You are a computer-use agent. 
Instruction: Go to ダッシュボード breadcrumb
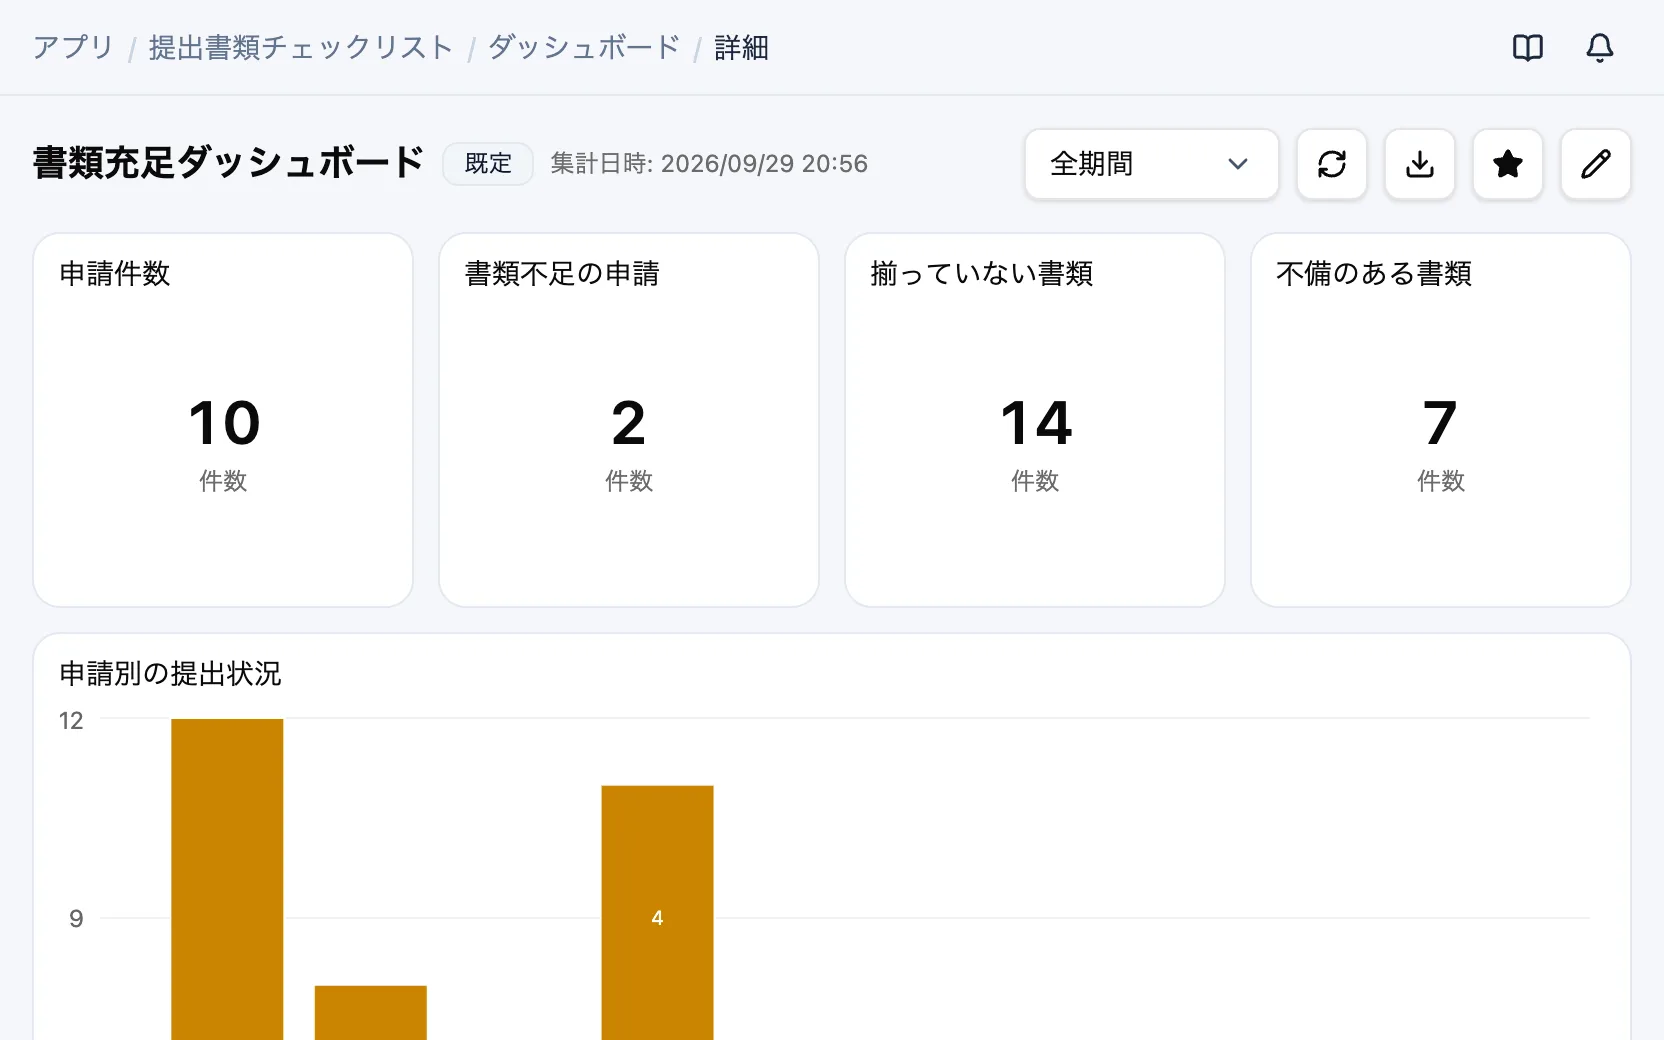tap(584, 47)
